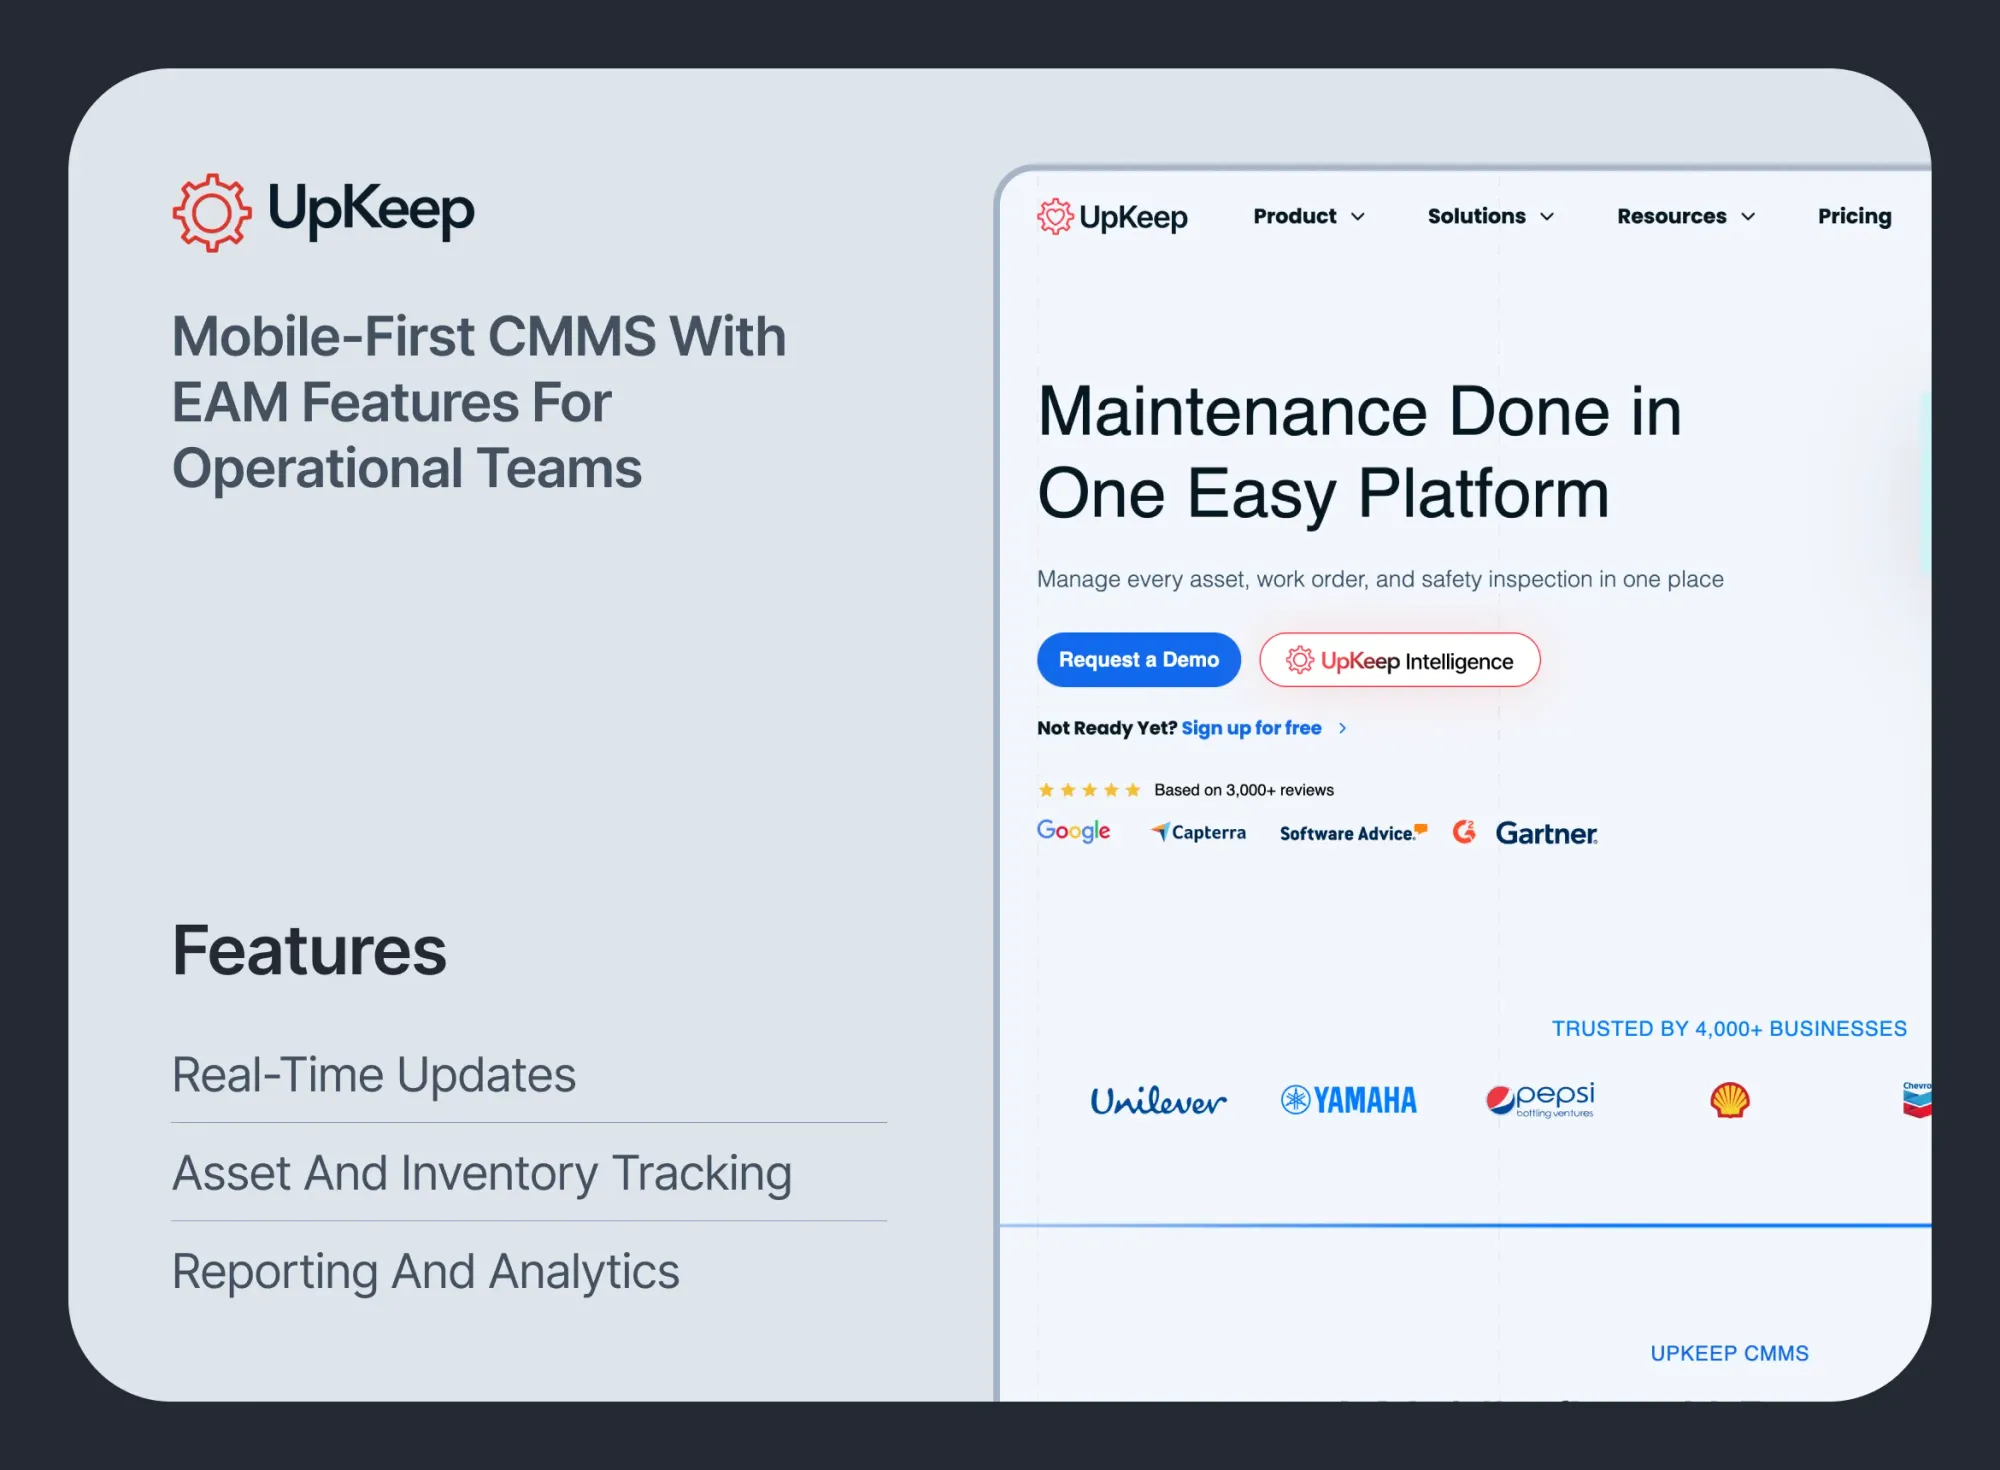Image resolution: width=2000 pixels, height=1470 pixels.
Task: Follow the Sign up for free link
Action: click(1251, 728)
